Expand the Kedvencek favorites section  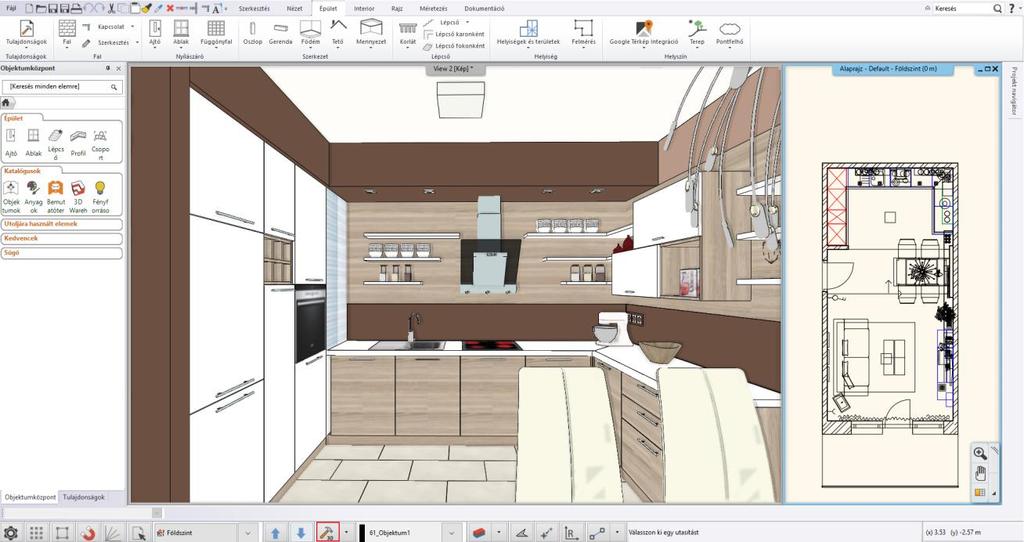(62, 238)
